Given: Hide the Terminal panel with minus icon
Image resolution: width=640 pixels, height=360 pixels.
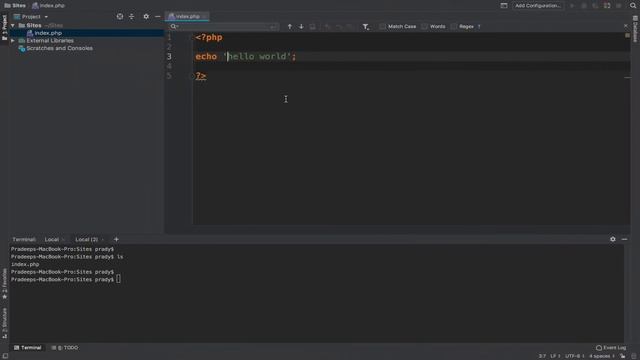Looking at the screenshot, I should (624, 239).
